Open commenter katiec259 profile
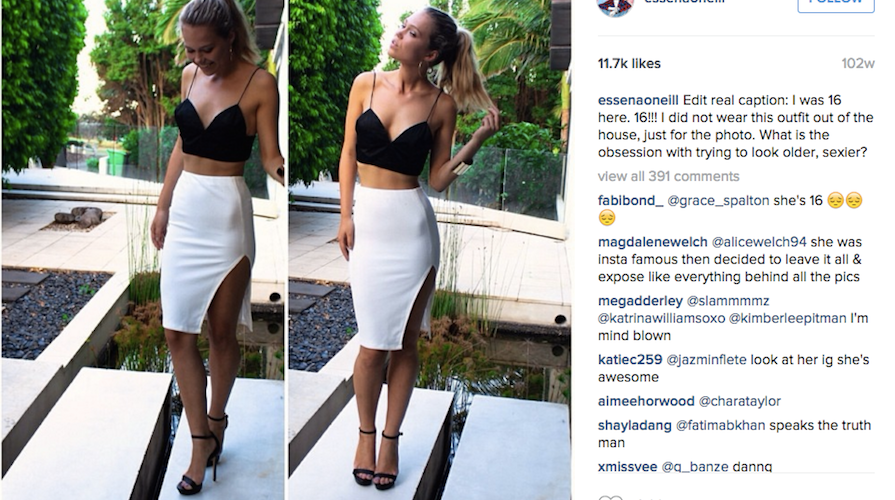895x500 pixels. [630, 360]
